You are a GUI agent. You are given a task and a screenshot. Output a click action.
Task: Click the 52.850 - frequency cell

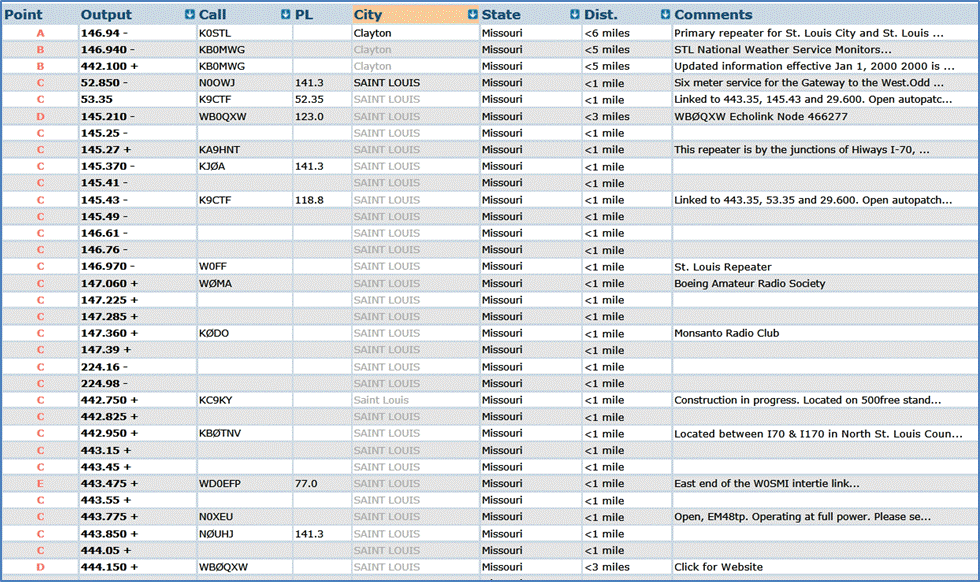pos(104,83)
